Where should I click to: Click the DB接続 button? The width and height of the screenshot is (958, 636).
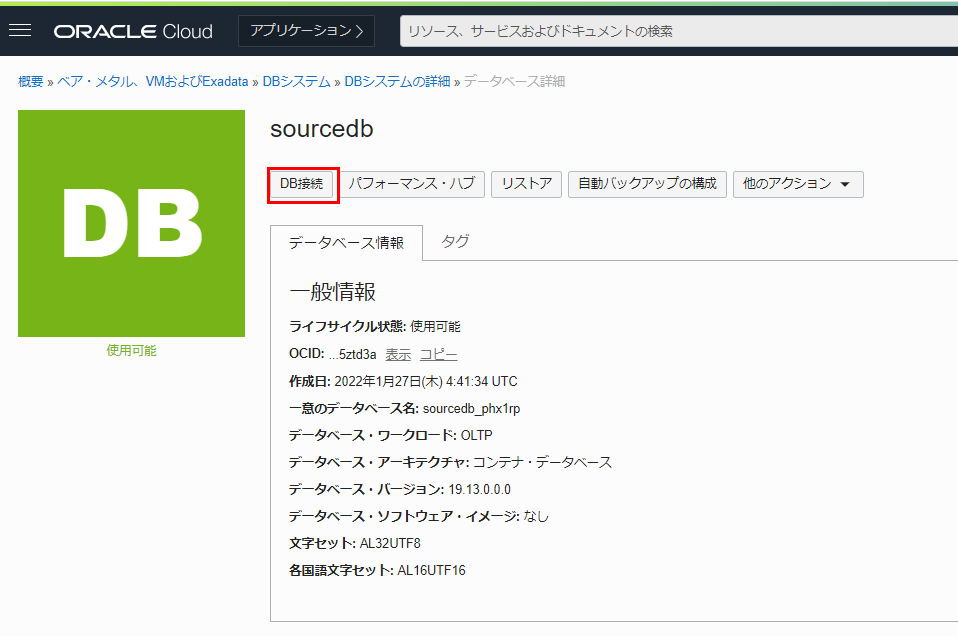(301, 184)
